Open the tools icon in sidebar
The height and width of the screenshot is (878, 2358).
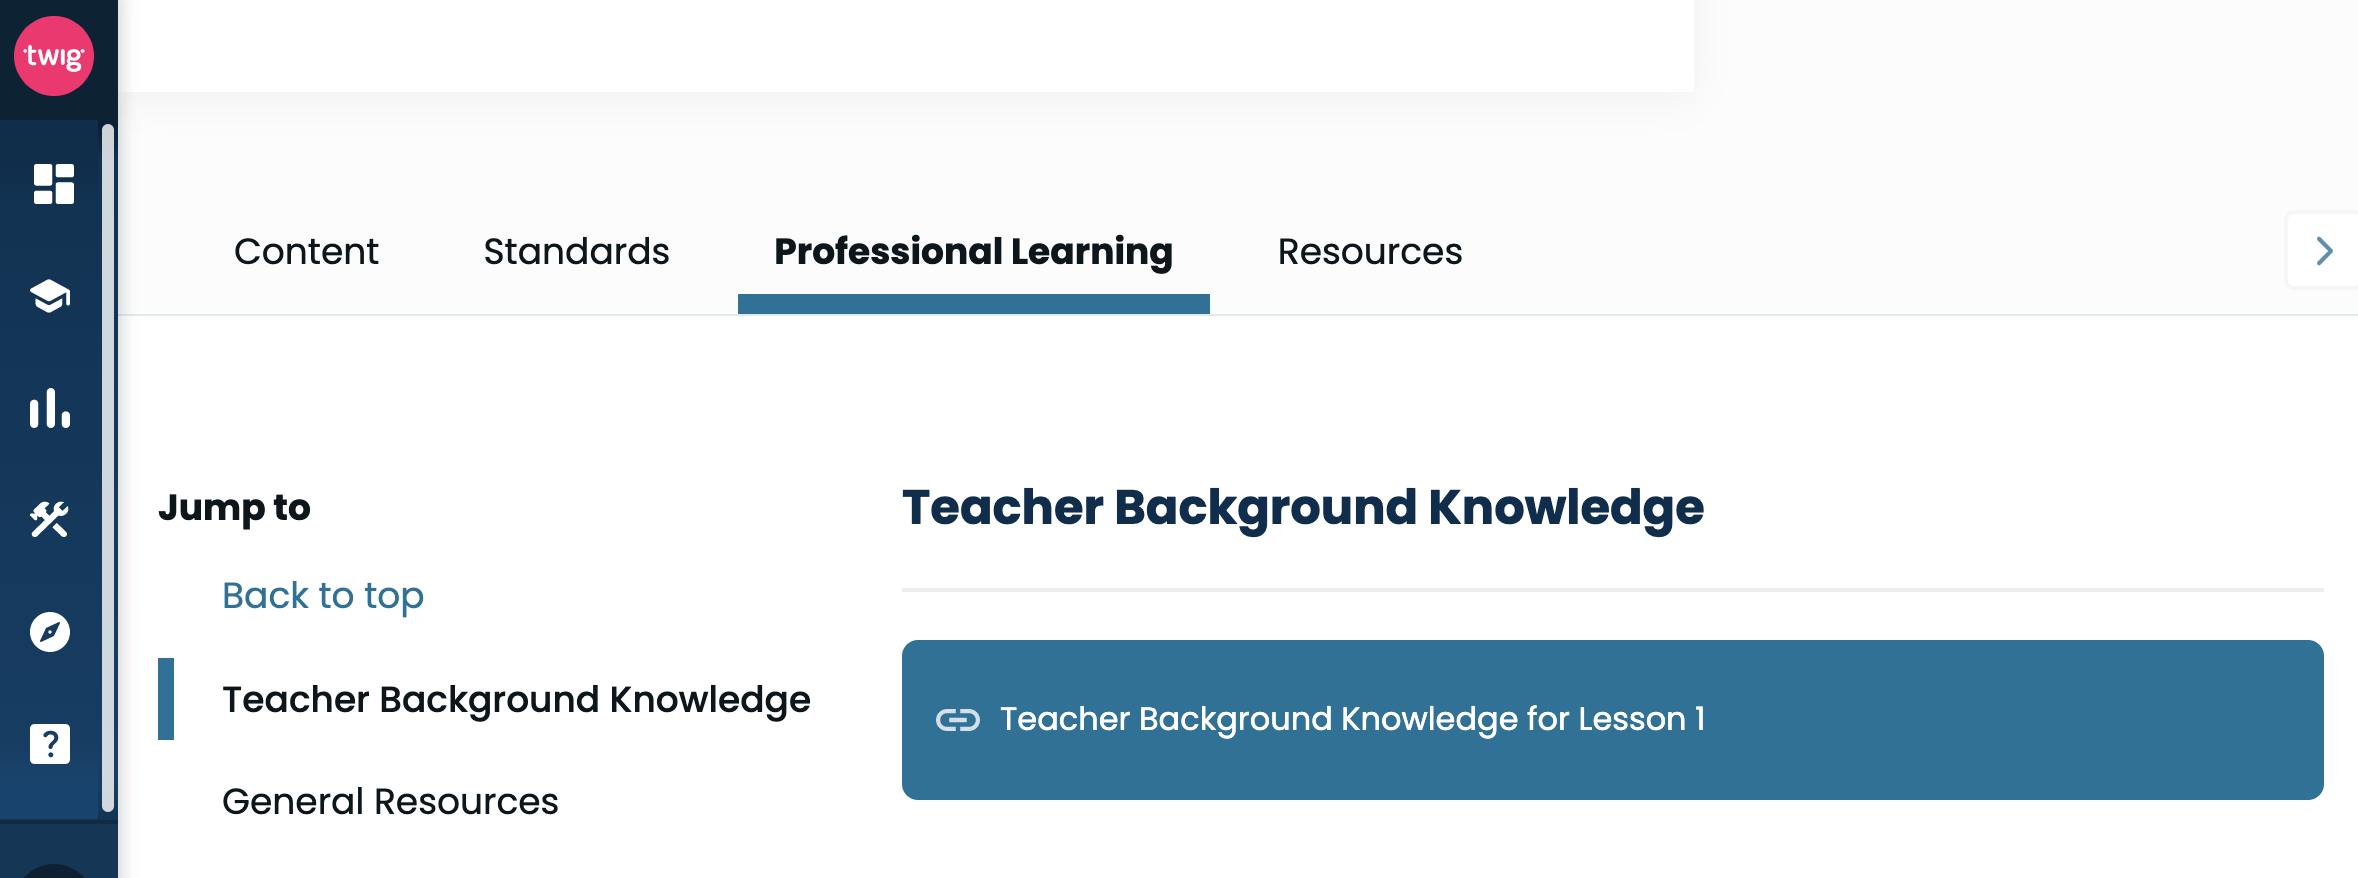tap(50, 520)
